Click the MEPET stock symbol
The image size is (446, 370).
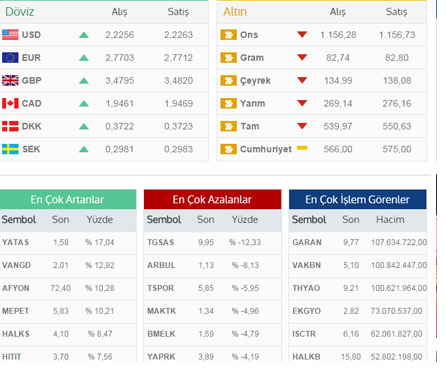point(15,311)
